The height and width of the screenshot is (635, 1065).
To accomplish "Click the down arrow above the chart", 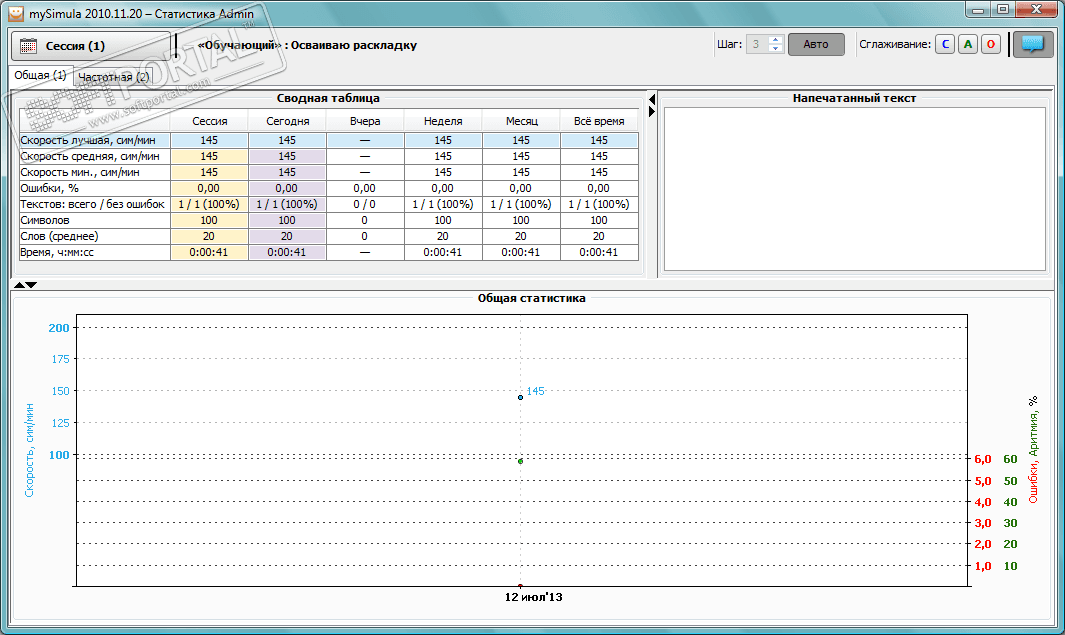I will point(31,285).
